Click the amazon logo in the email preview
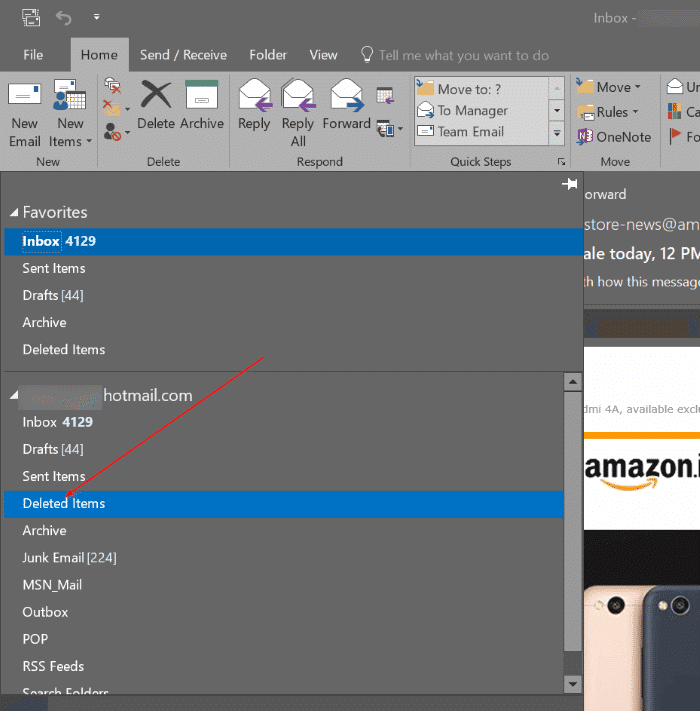Screen dimensions: 700x711 pyautogui.click(x=642, y=472)
